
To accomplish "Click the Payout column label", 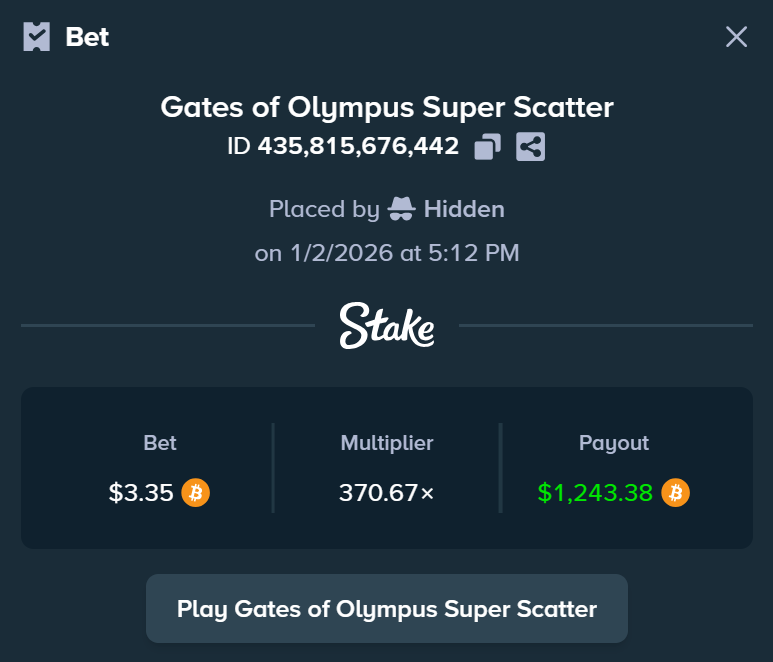I will point(614,443).
